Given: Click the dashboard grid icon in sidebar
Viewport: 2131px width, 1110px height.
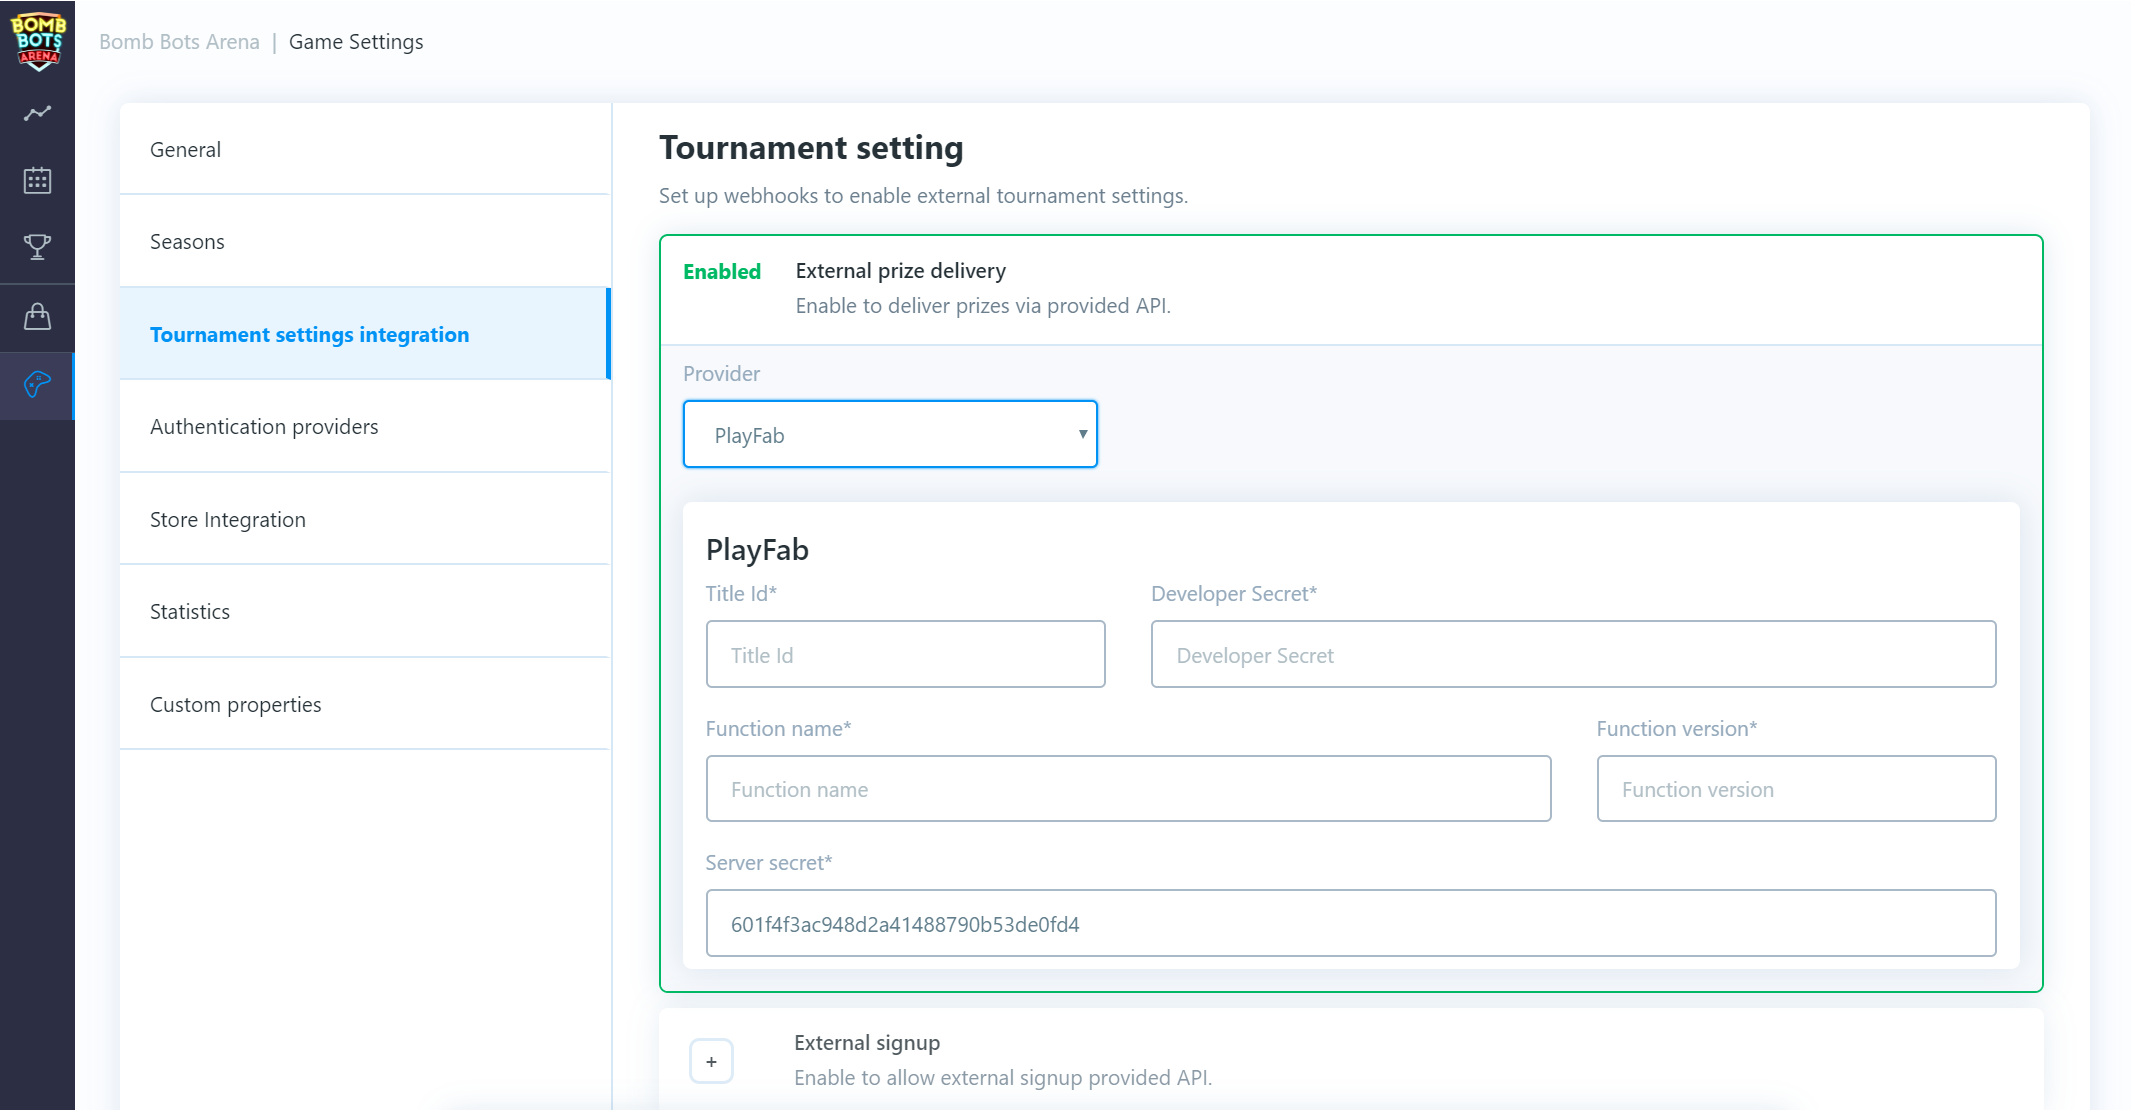Looking at the screenshot, I should 38,179.
